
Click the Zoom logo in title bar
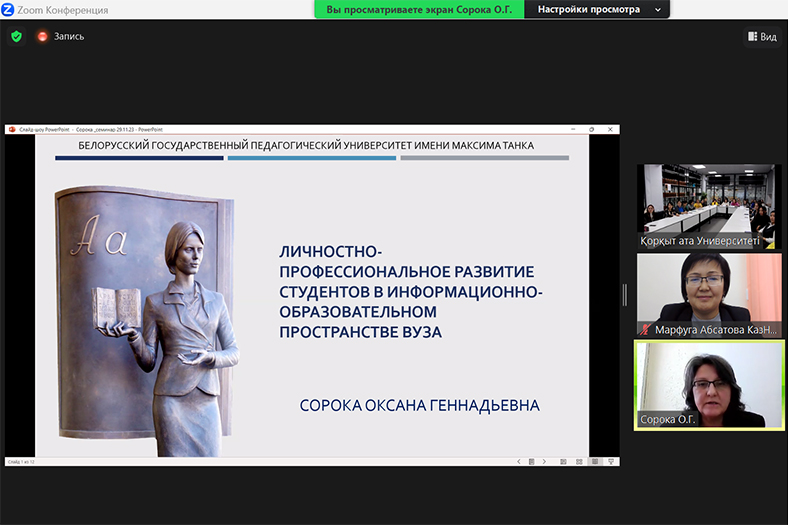8,9
